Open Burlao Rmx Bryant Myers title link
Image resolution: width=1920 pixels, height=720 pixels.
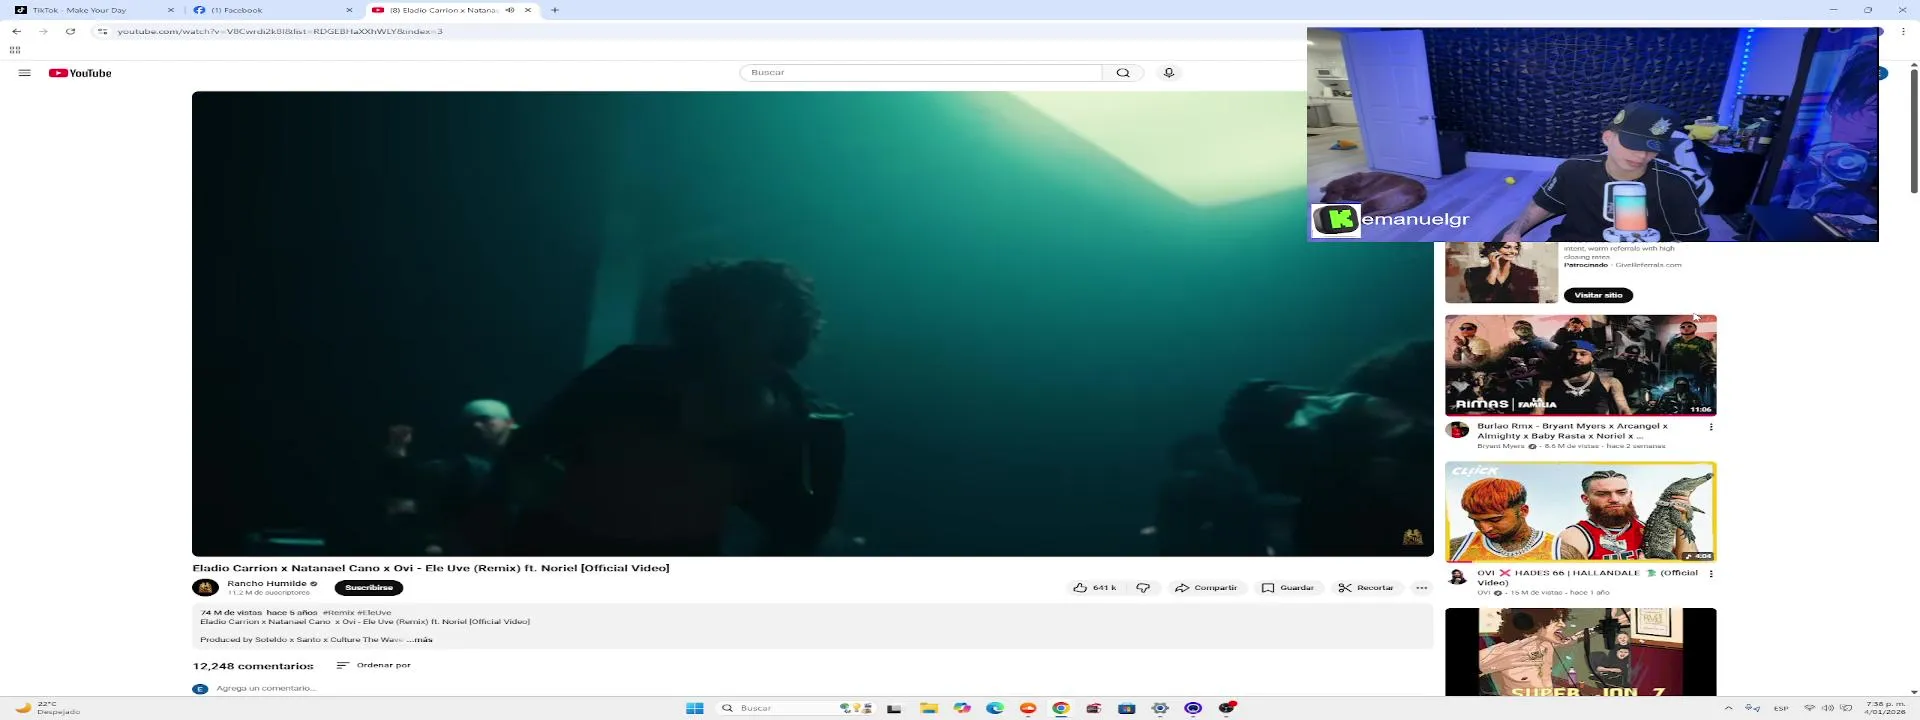click(x=1572, y=431)
